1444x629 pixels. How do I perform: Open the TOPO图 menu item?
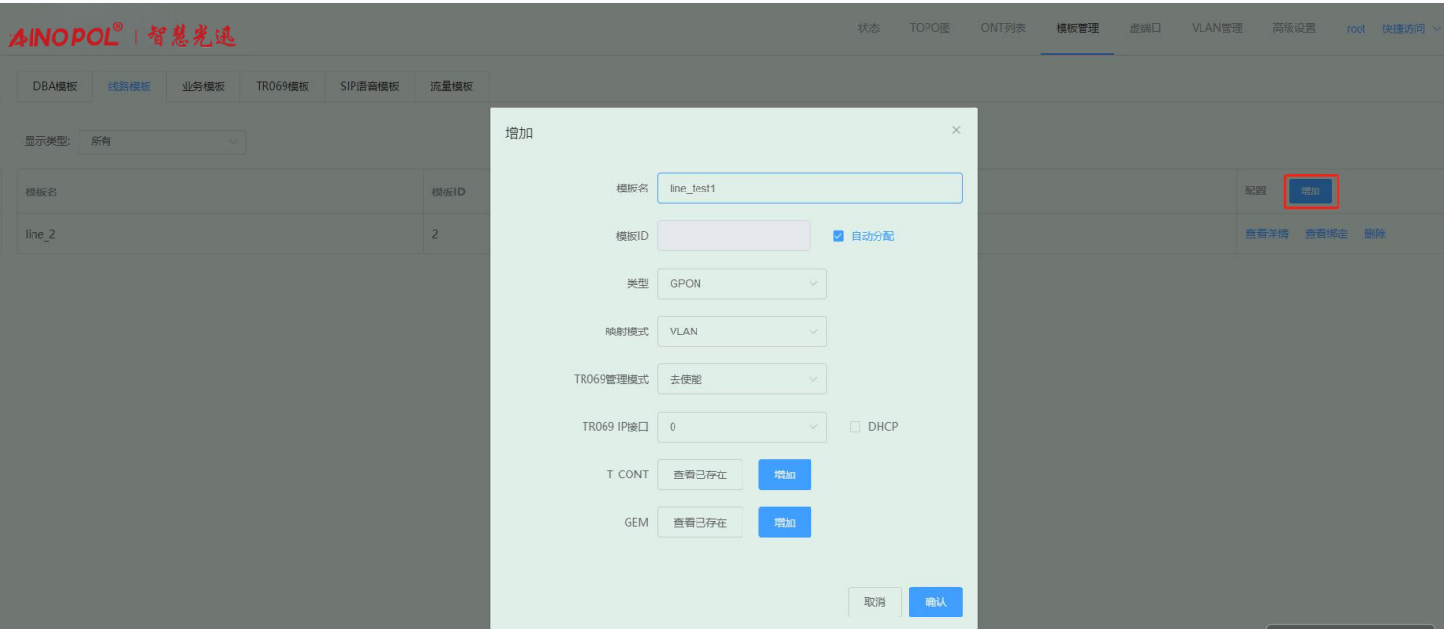pyautogui.click(x=929, y=28)
